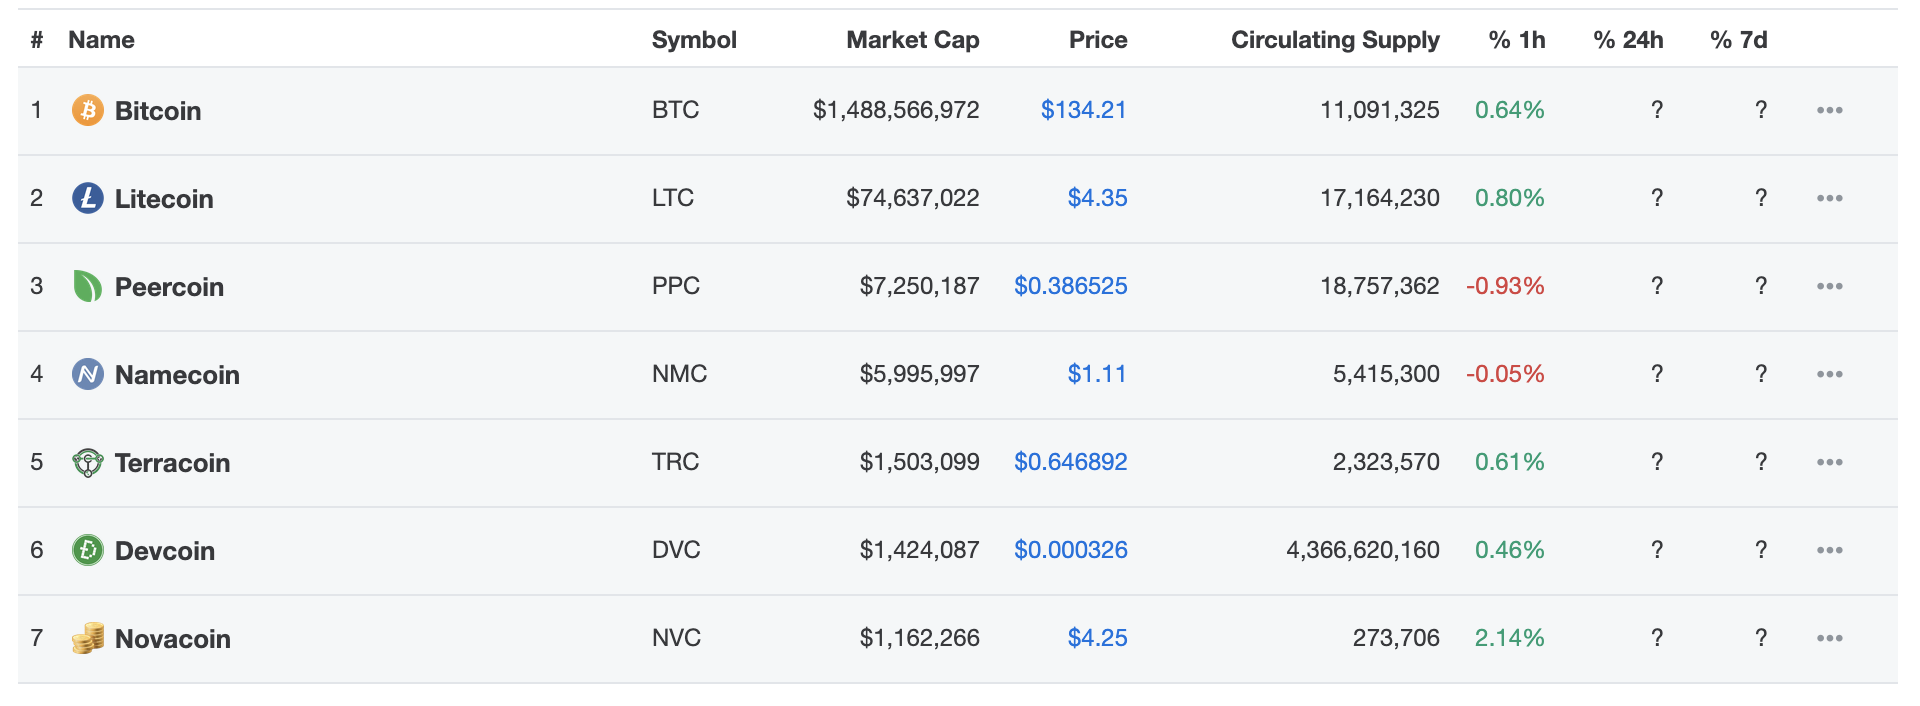Viewport: 1920px width, 706px height.
Task: Click the Namecoin logo icon
Action: tap(88, 374)
